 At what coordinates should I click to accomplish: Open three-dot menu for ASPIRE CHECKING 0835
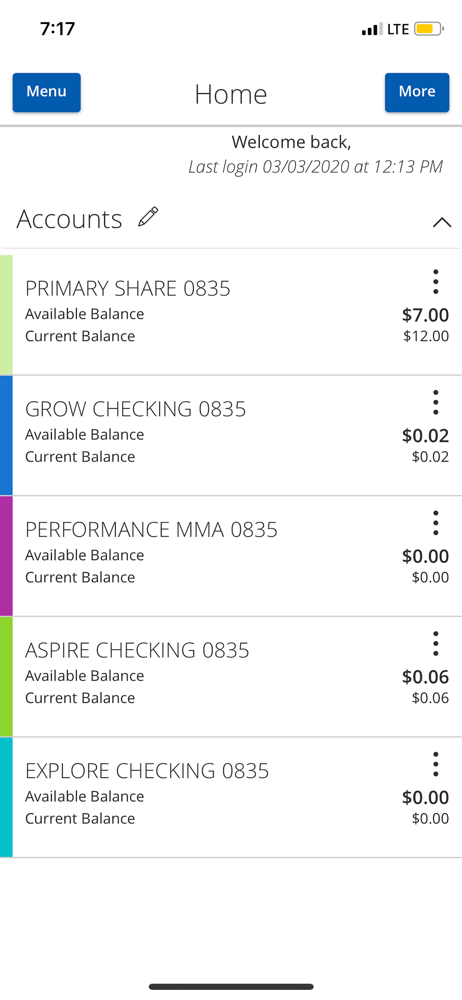(435, 643)
